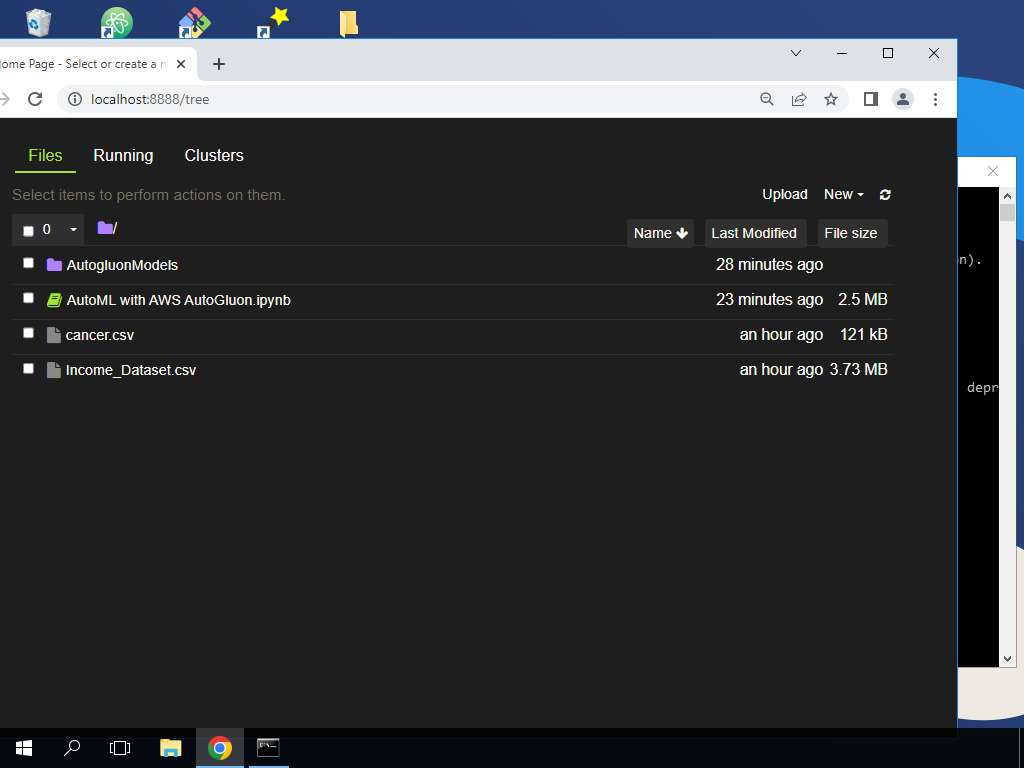1024x768 pixels.
Task: Sort by Name column
Action: tap(660, 233)
